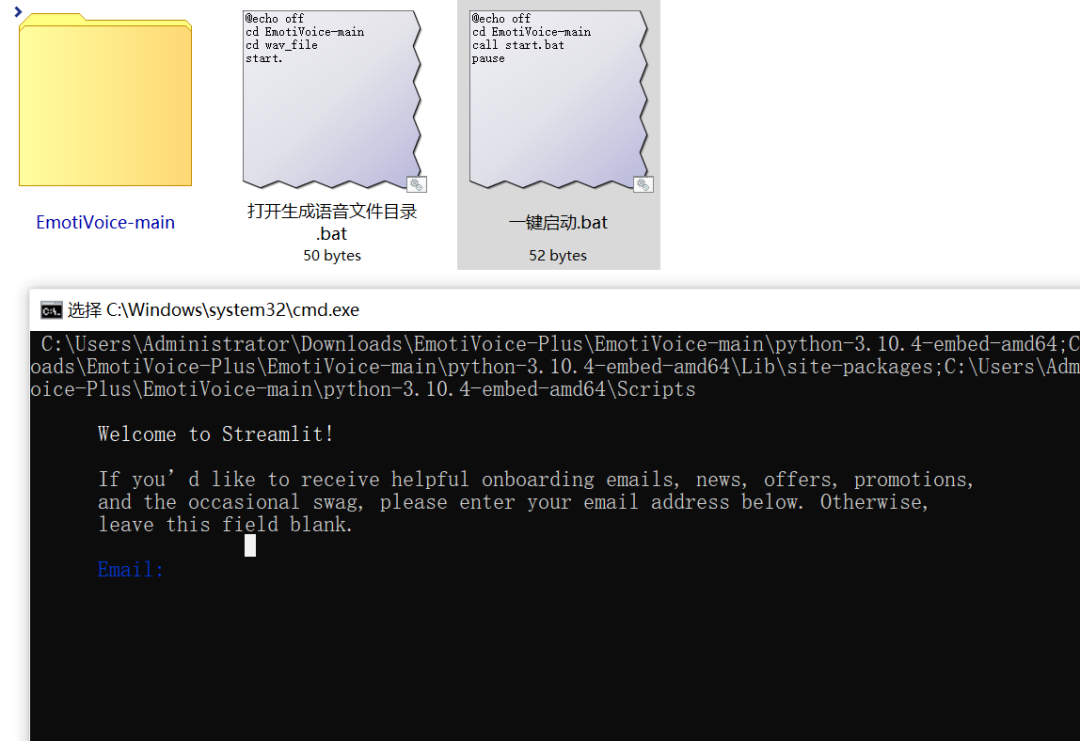Click the 打开生成语音文件目录.bat file name
Image resolution: width=1080 pixels, height=741 pixels.
pos(332,222)
